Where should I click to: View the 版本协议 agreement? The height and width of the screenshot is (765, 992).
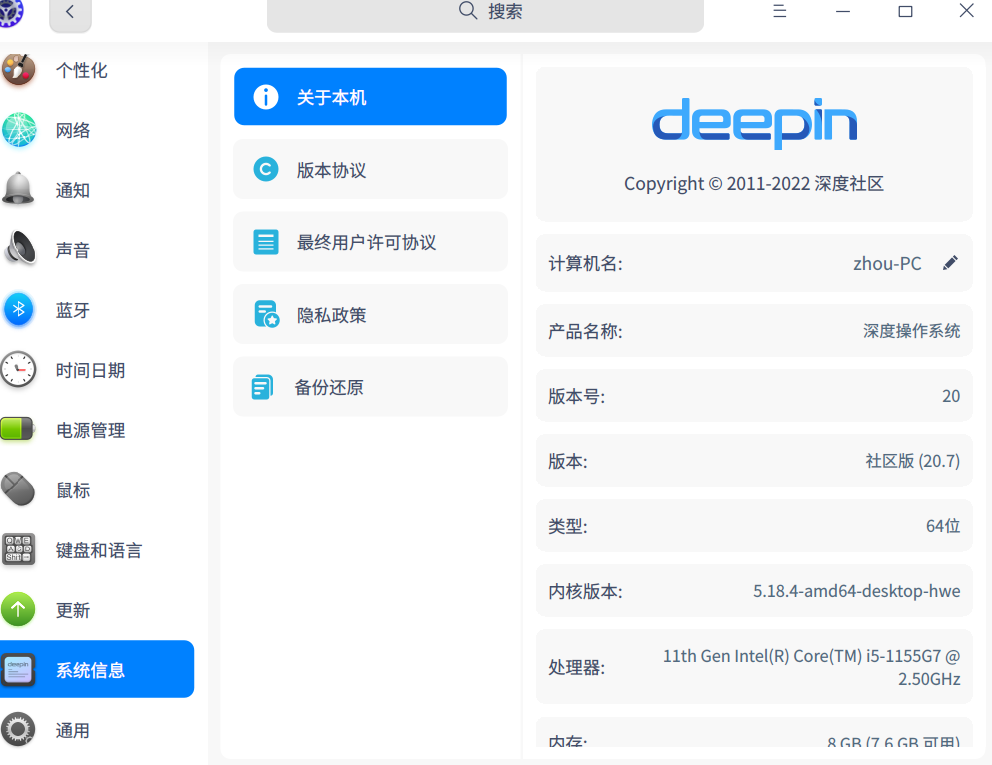click(x=370, y=169)
